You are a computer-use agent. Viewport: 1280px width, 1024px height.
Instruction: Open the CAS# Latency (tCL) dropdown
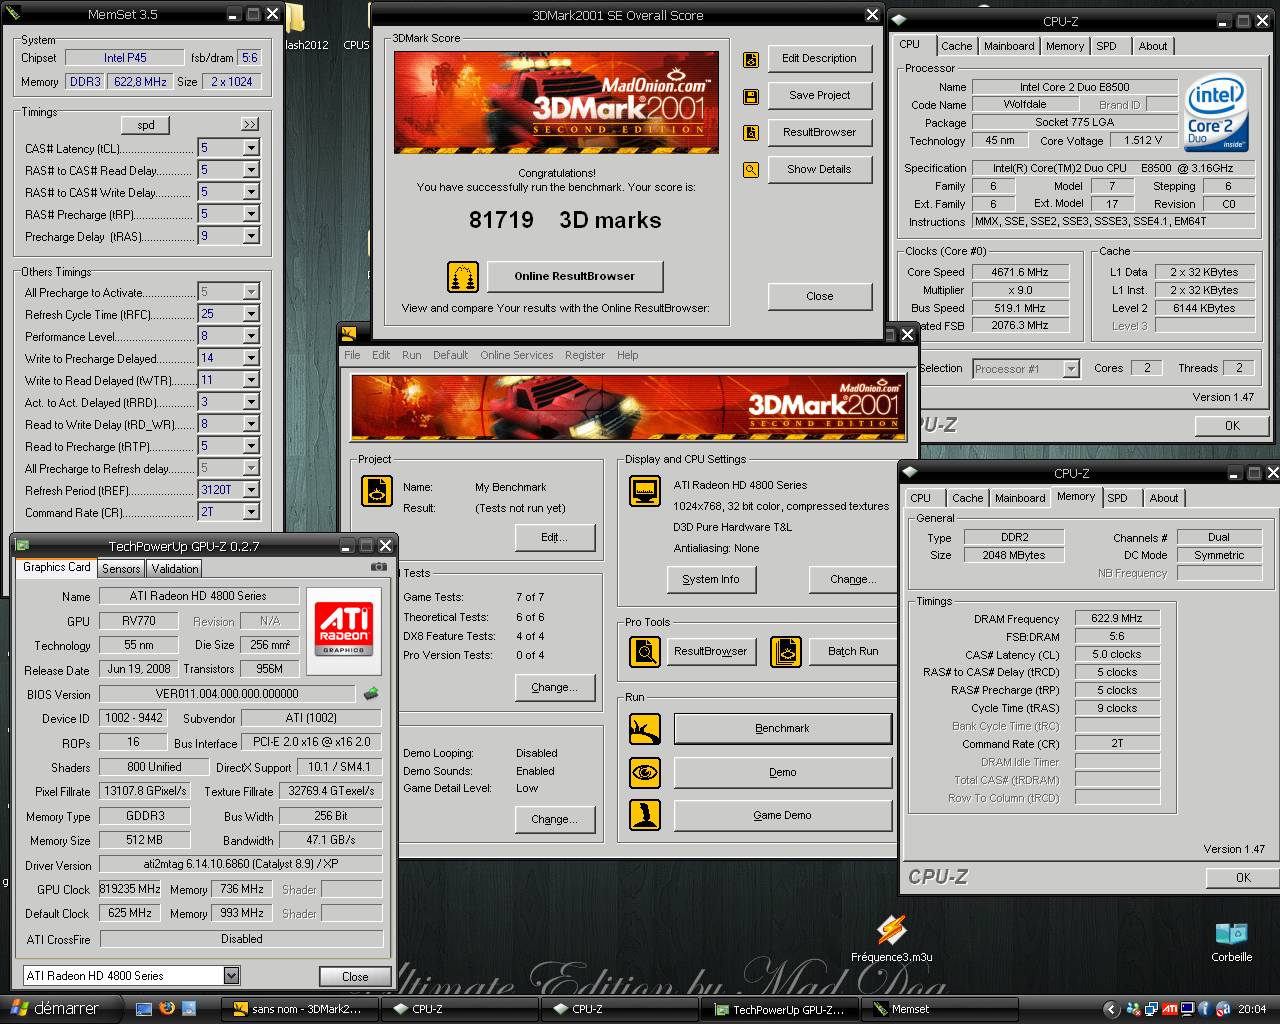pyautogui.click(x=251, y=148)
